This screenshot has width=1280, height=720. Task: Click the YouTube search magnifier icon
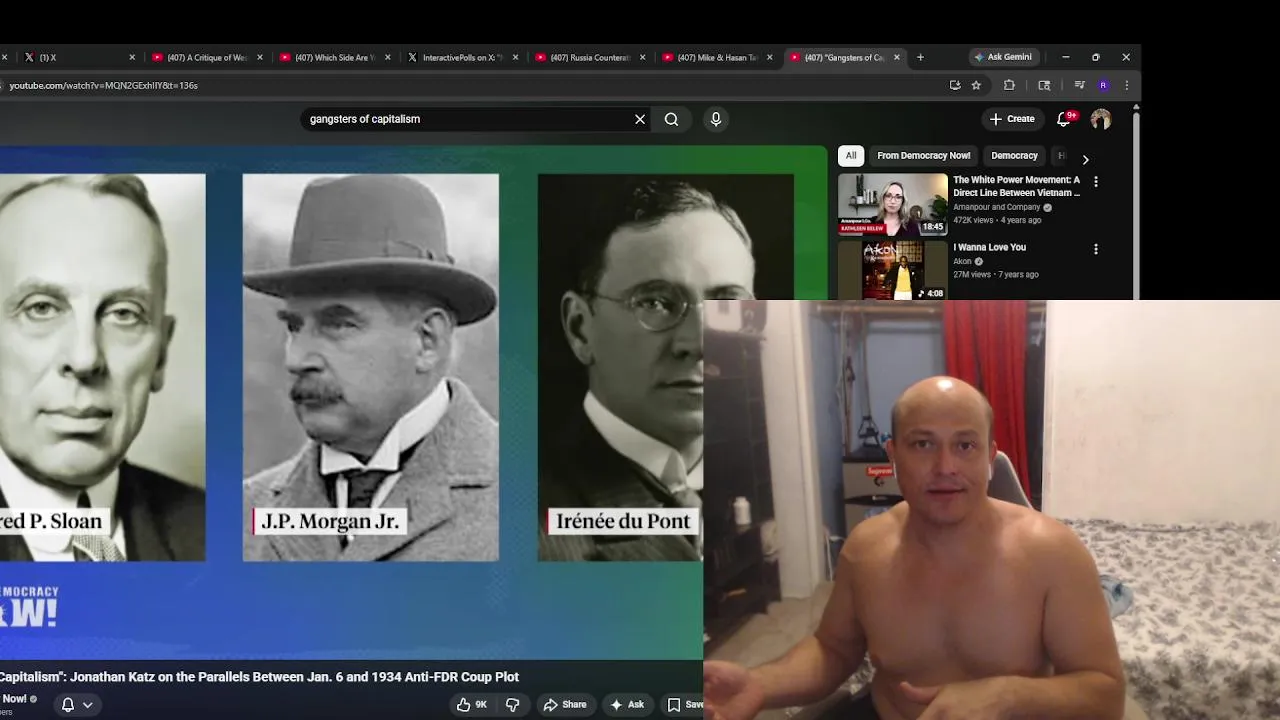[x=671, y=119]
